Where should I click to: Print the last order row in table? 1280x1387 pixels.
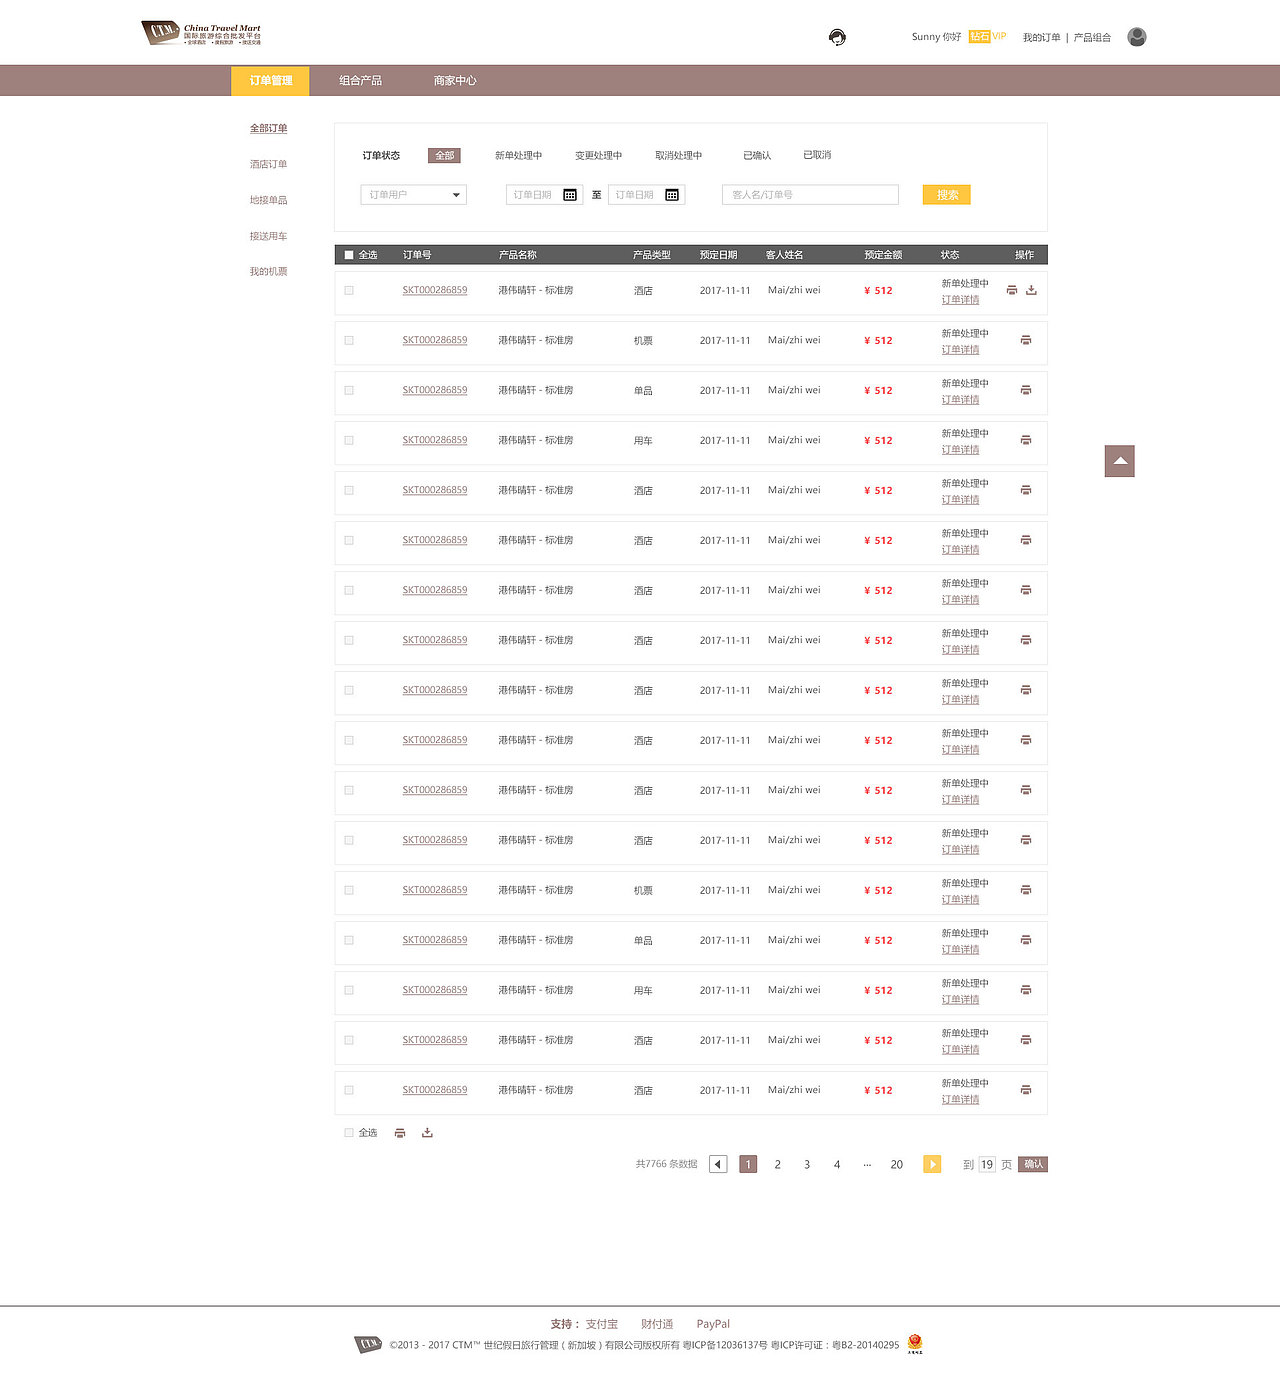click(1025, 1090)
